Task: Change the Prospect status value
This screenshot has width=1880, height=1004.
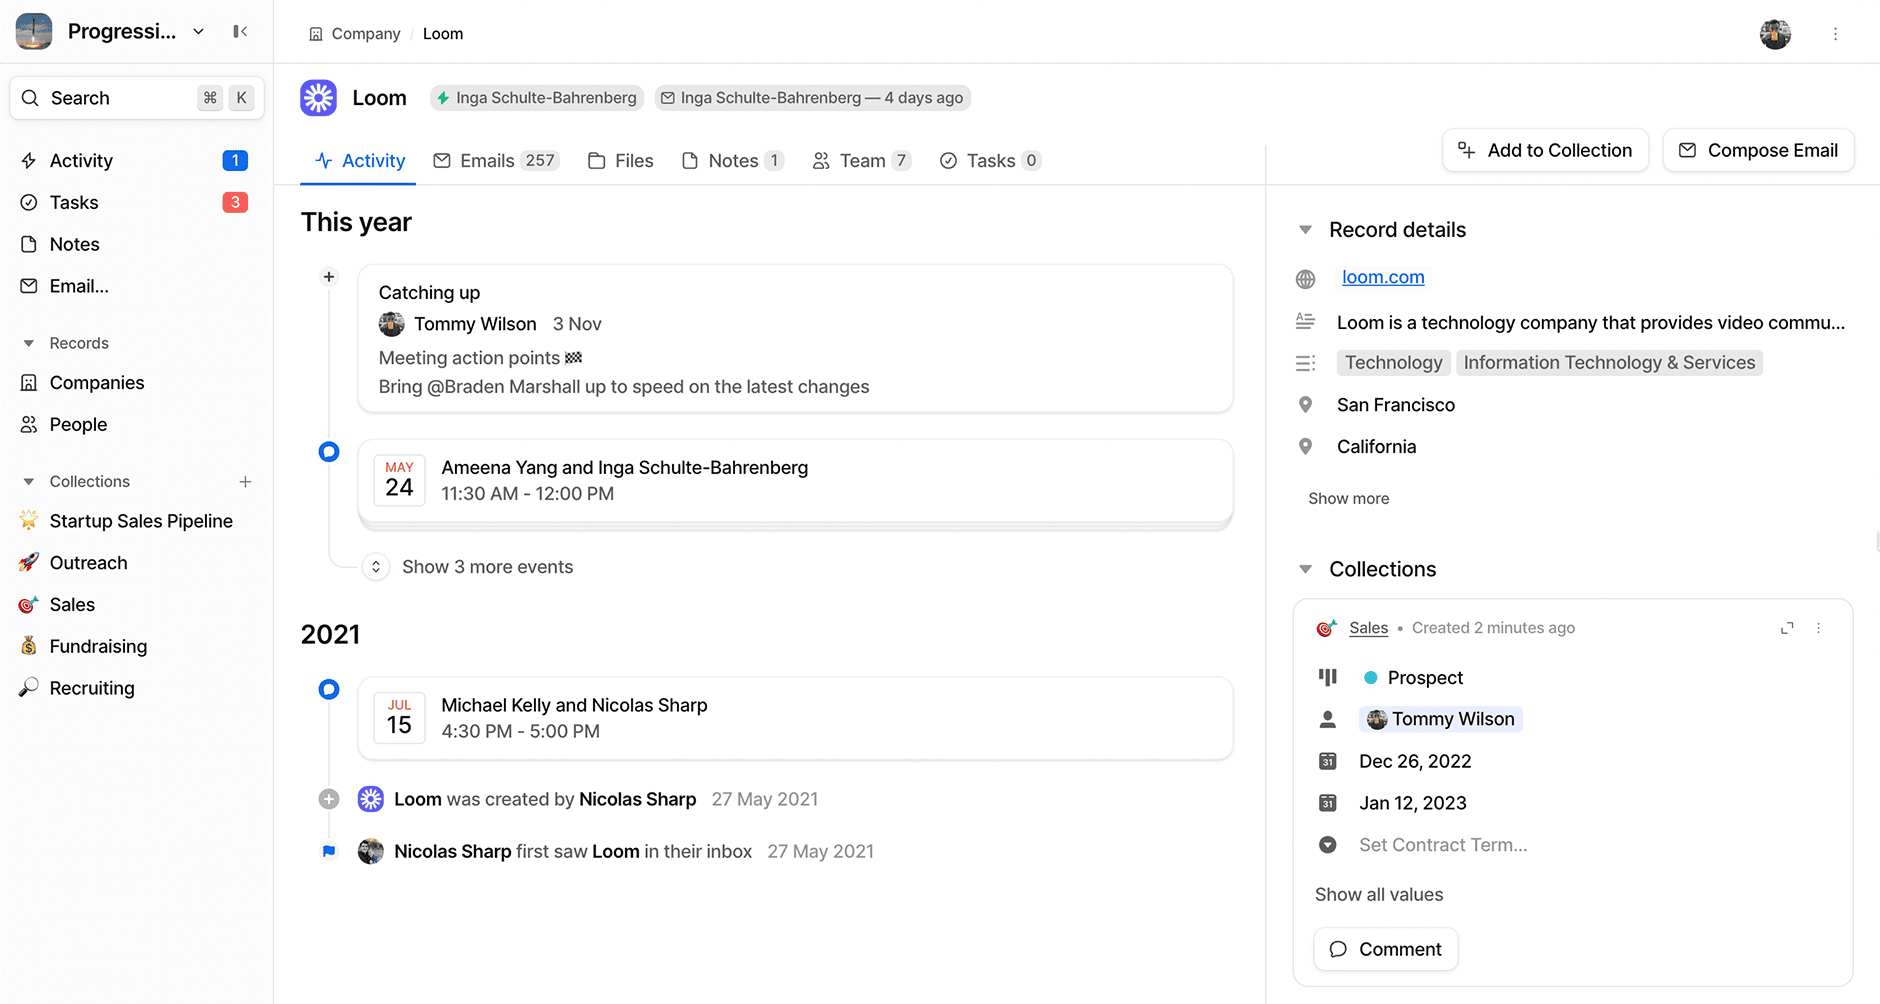Action: tap(1413, 678)
